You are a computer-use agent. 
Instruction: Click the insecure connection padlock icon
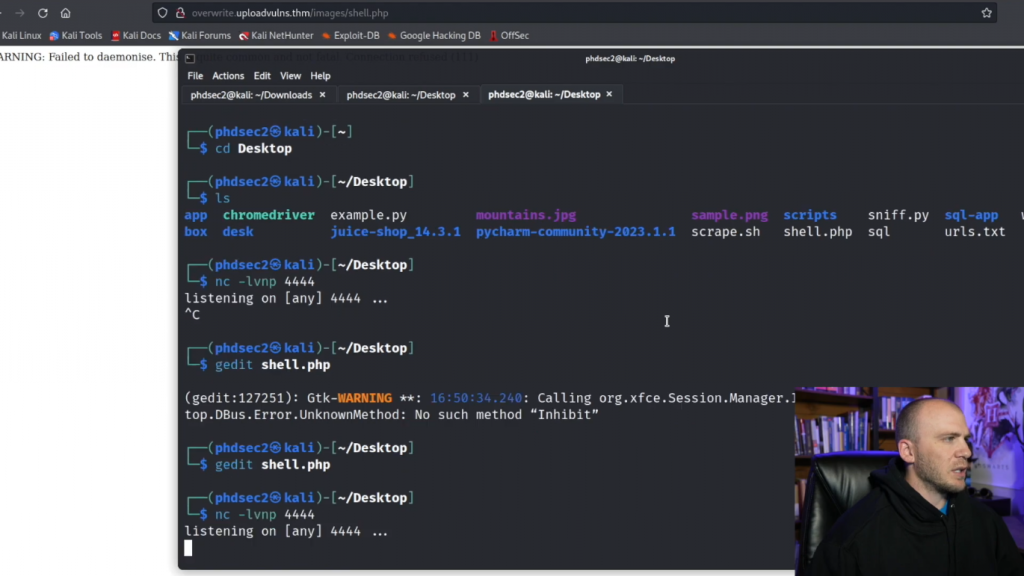pyautogui.click(x=180, y=13)
